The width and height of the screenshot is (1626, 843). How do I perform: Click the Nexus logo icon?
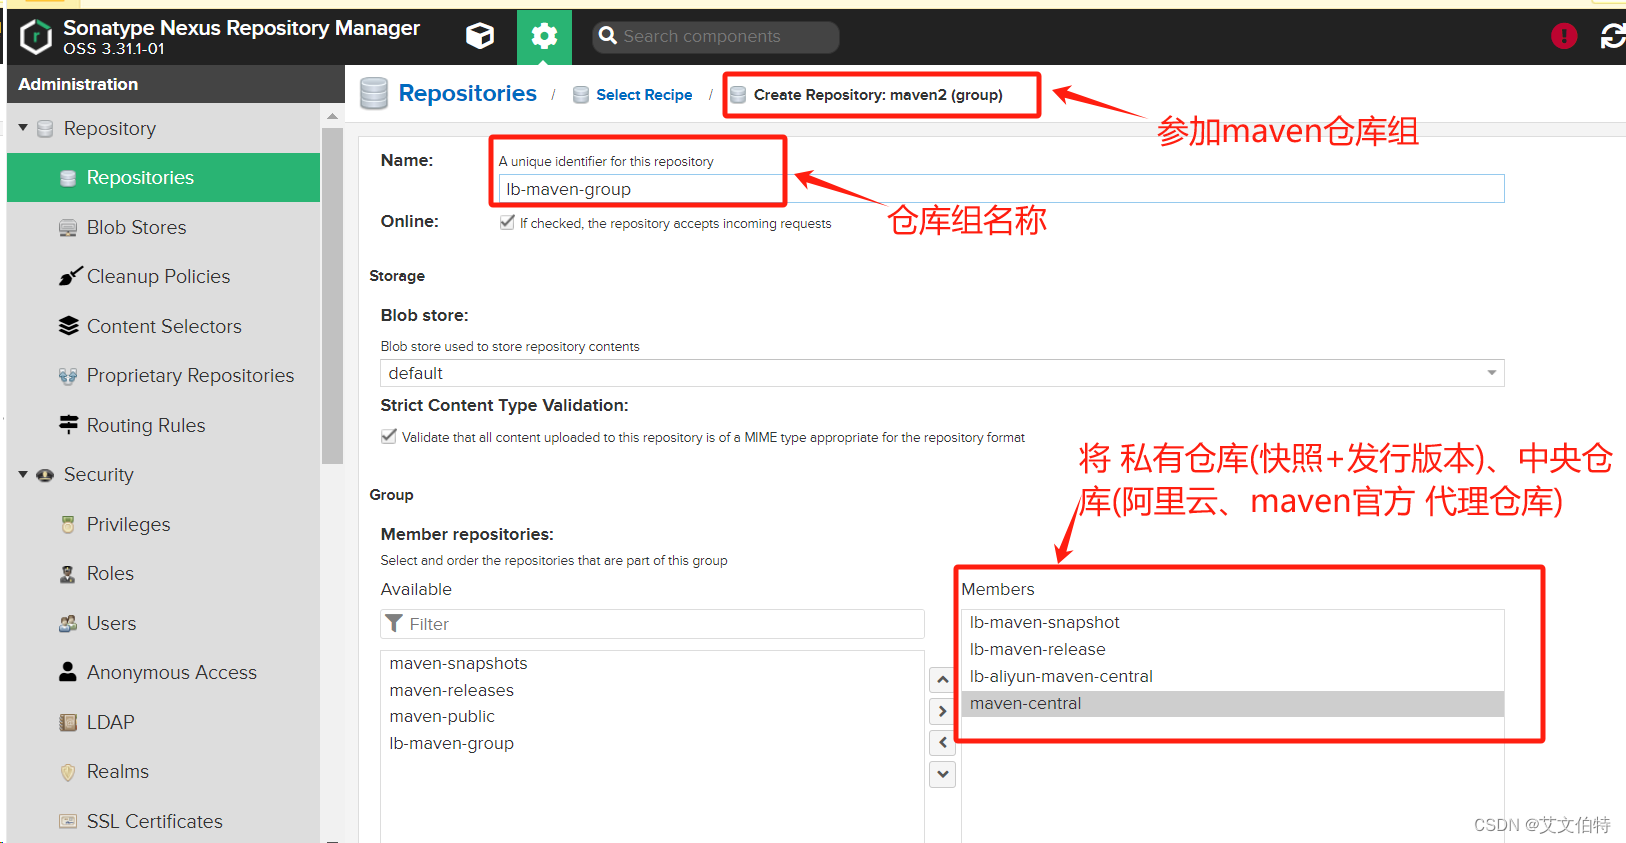click(36, 37)
